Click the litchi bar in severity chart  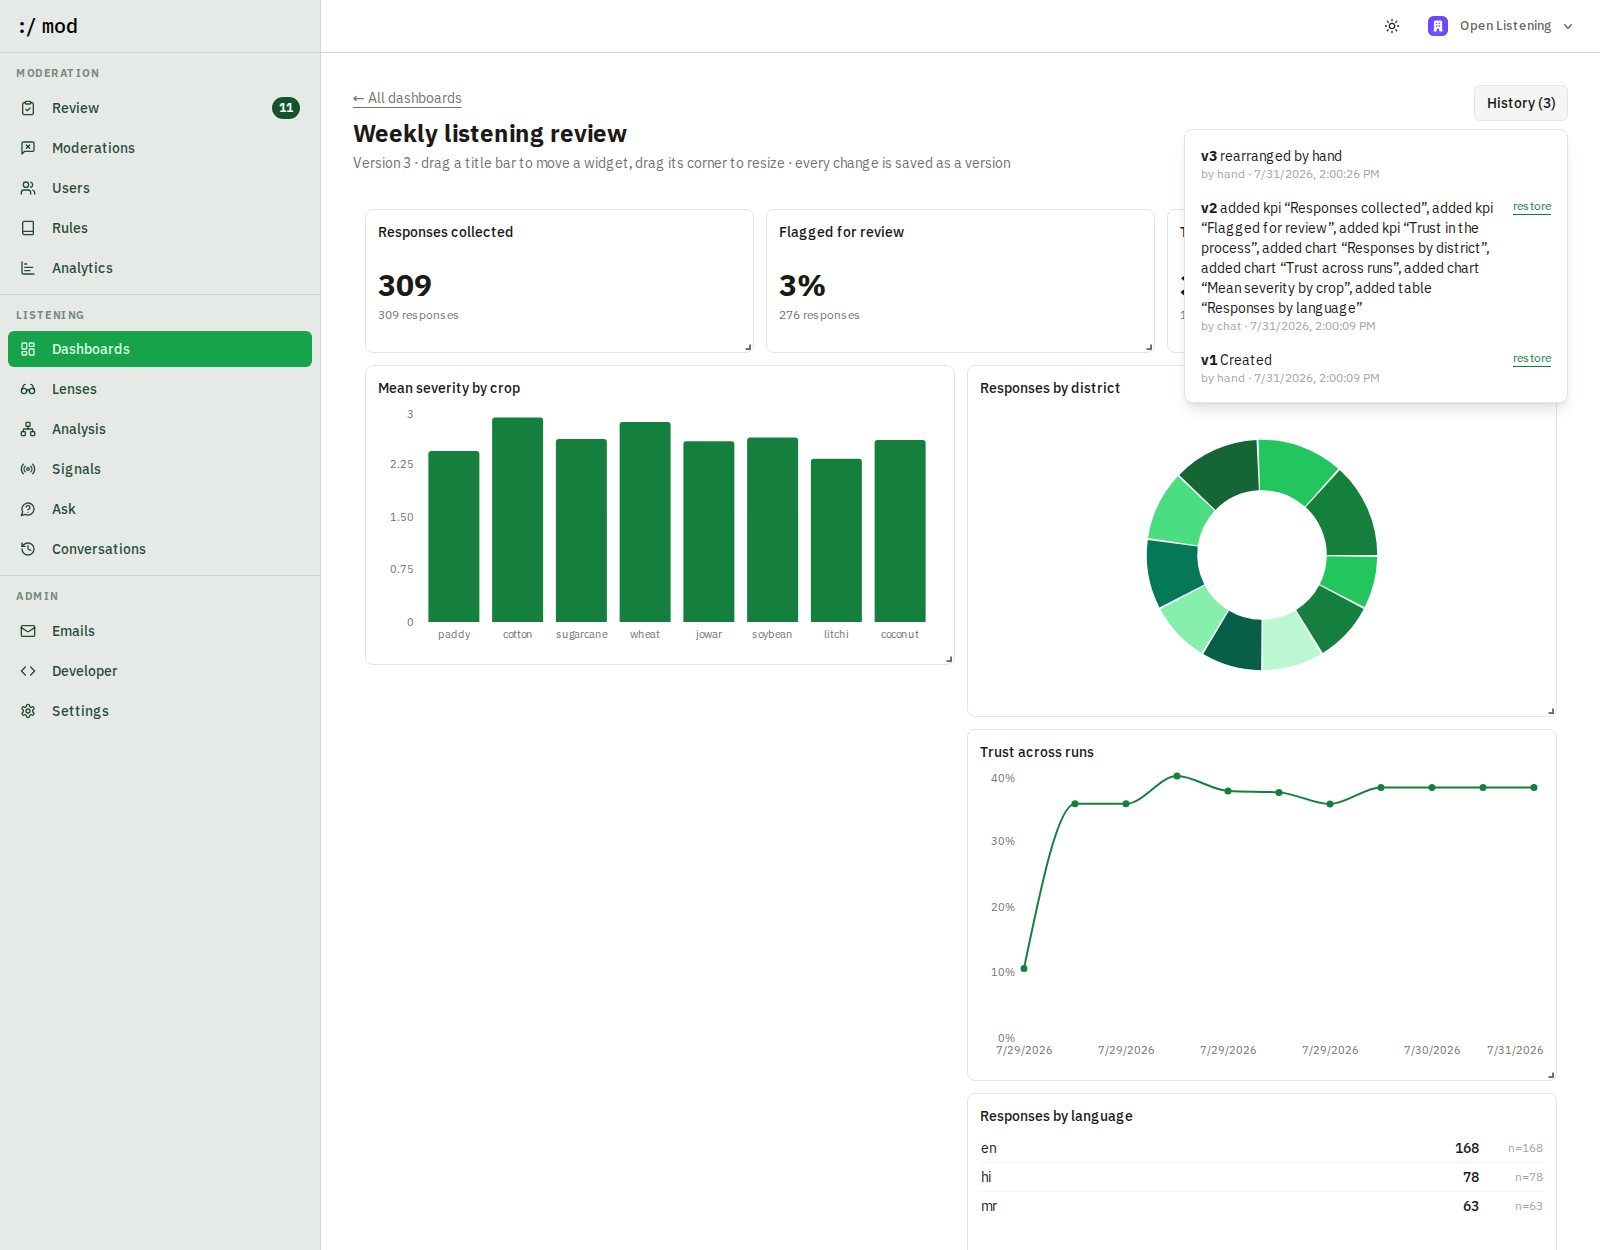[x=836, y=540]
